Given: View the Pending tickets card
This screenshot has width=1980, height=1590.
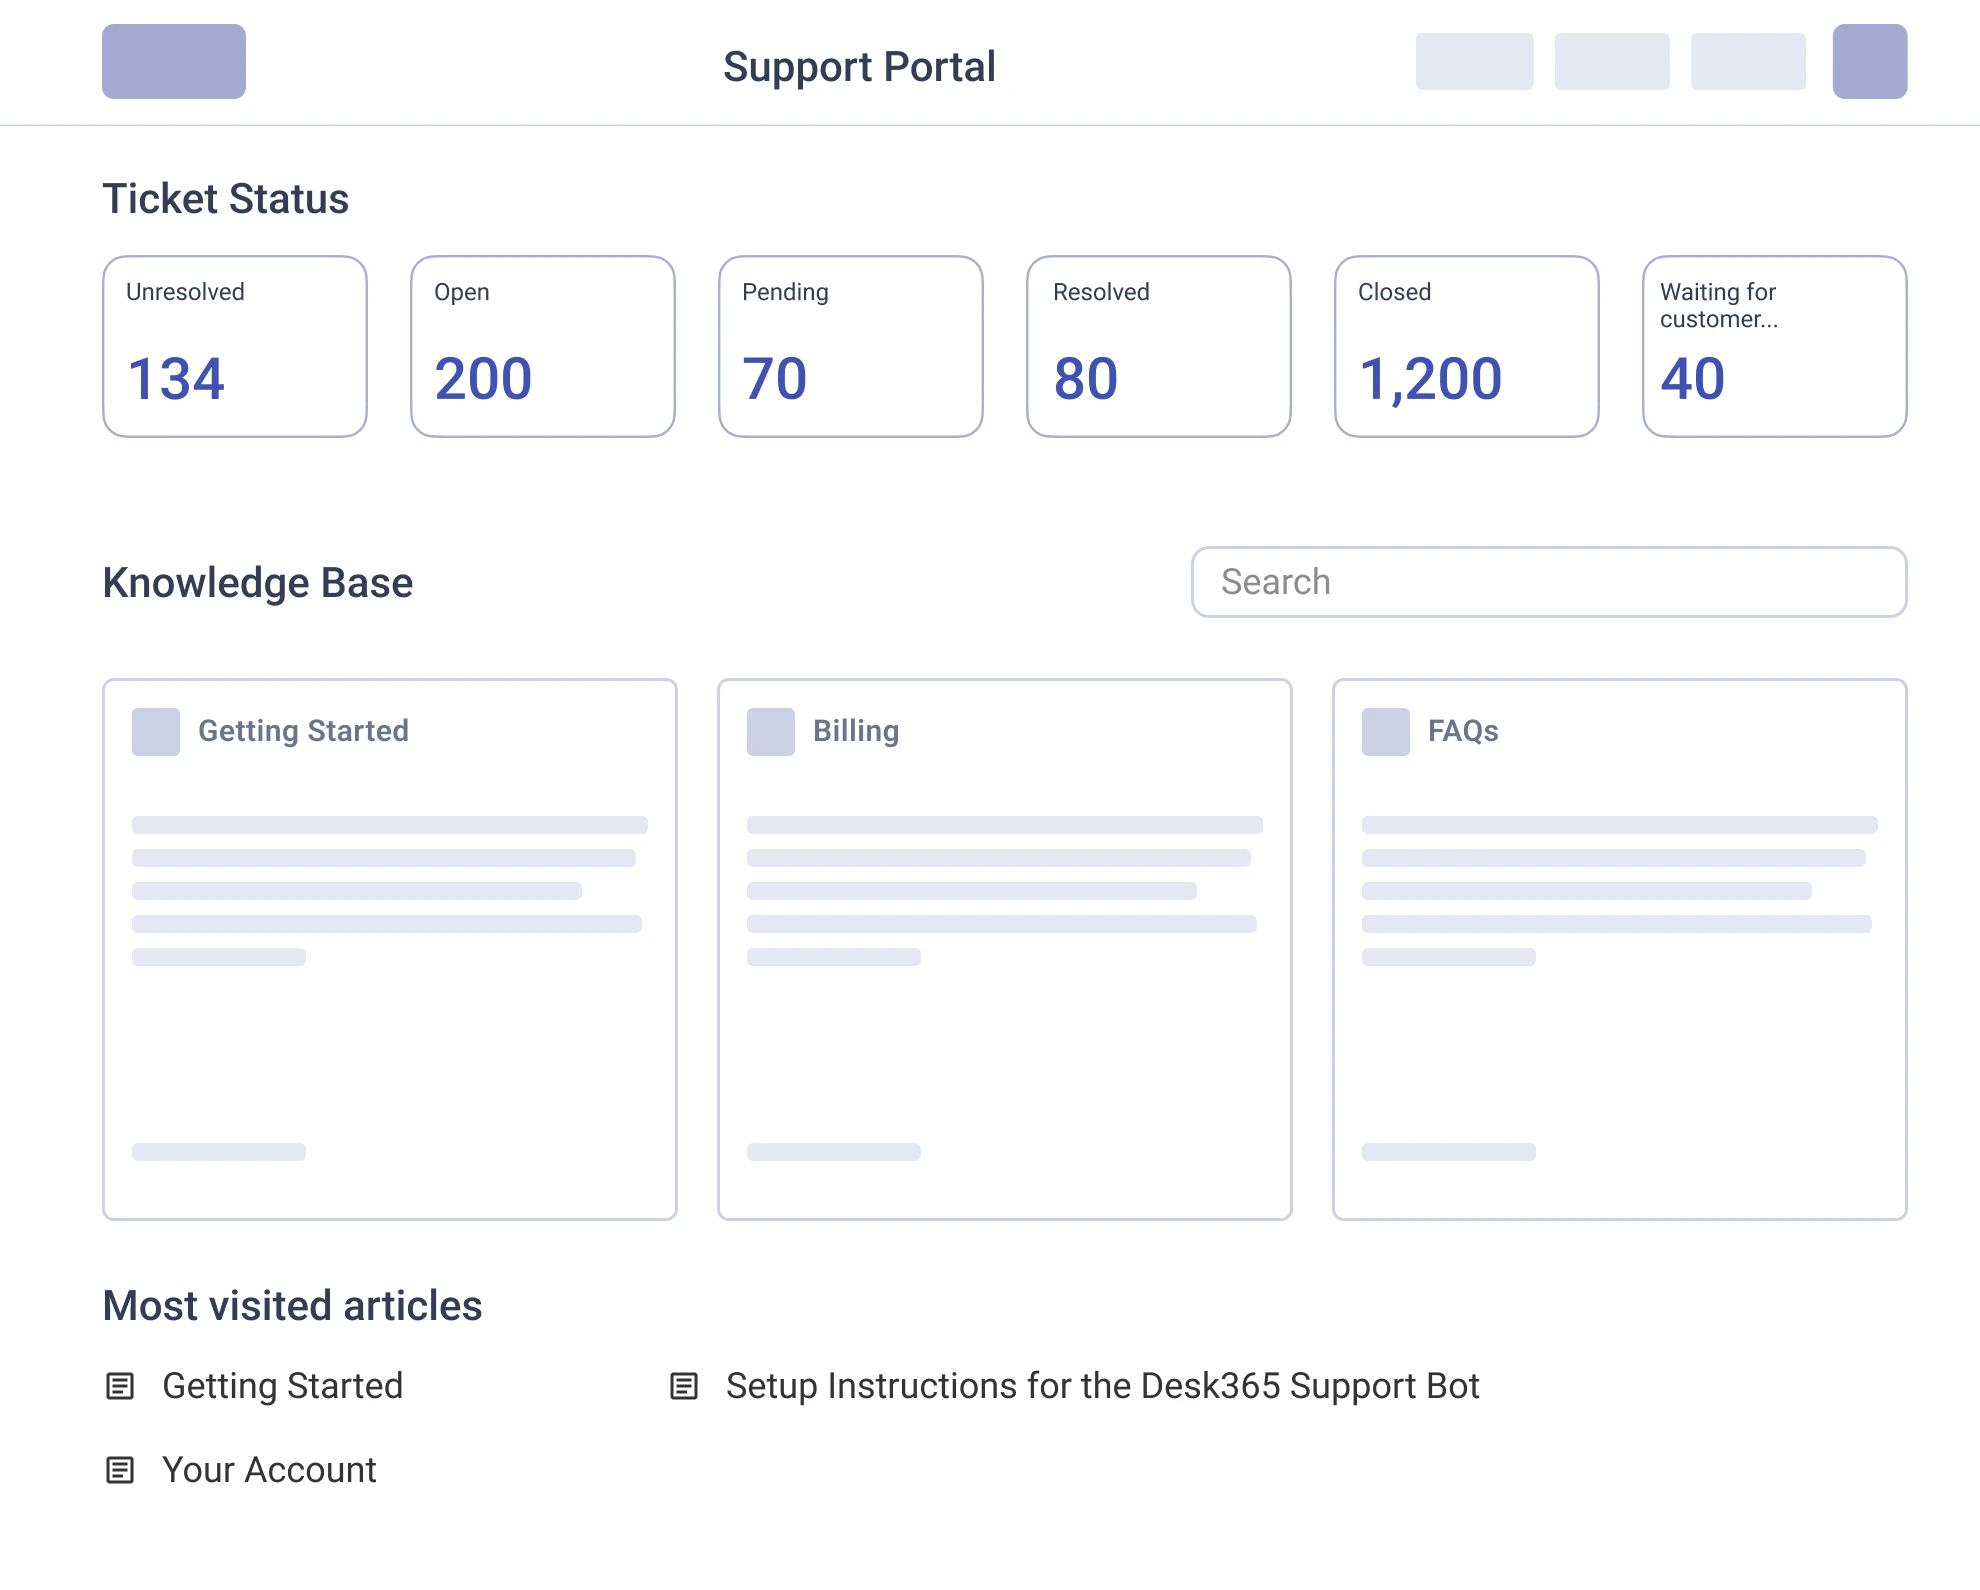Looking at the screenshot, I should coord(851,346).
